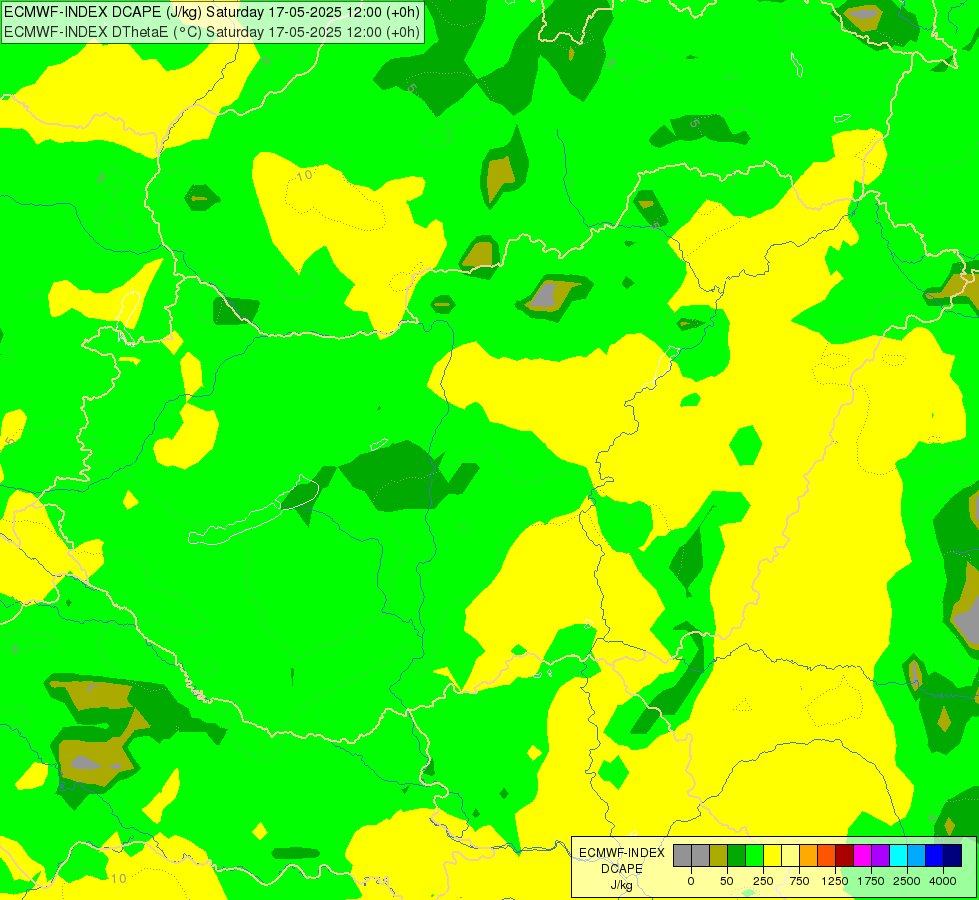Click the legend value 4000
The height and width of the screenshot is (900, 979).
coord(943,881)
